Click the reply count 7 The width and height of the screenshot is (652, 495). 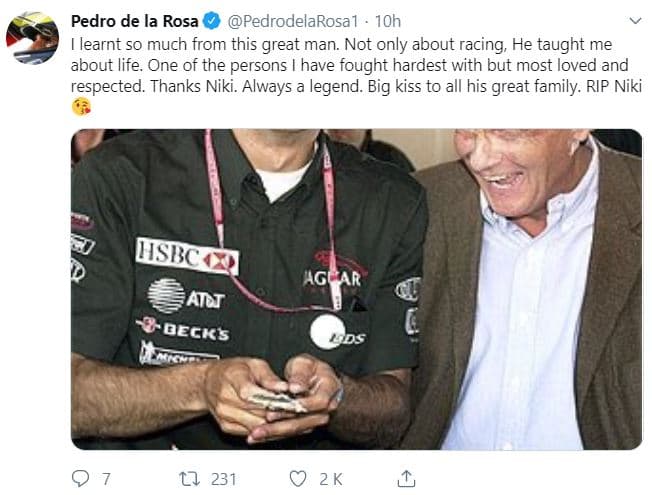point(106,478)
